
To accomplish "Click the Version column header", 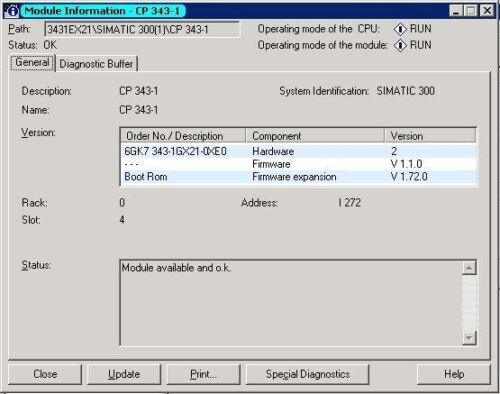I will (x=430, y=136).
